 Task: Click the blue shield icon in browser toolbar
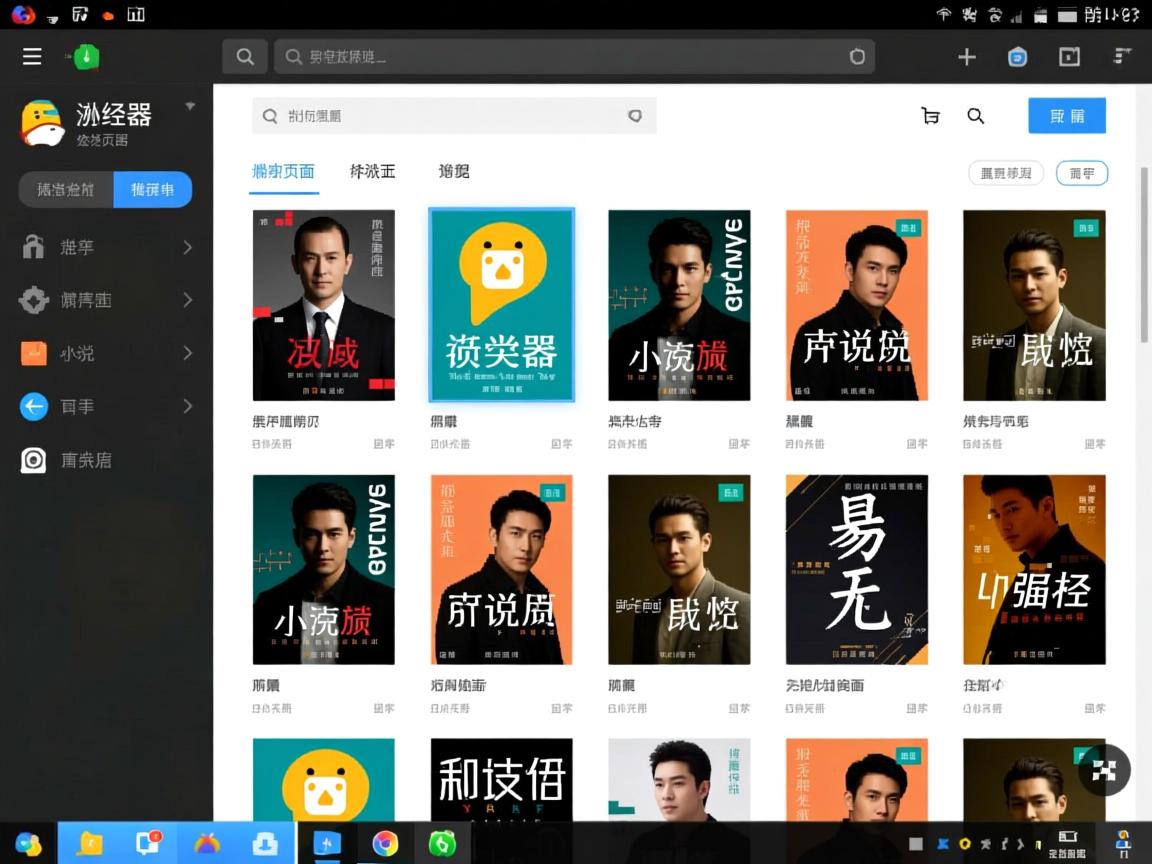pos(1017,56)
